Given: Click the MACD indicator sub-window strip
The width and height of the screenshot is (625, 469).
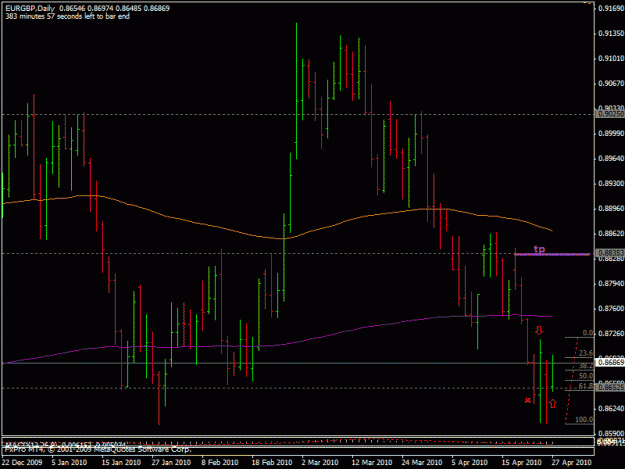Looking at the screenshot, I should pyautogui.click(x=298, y=442).
